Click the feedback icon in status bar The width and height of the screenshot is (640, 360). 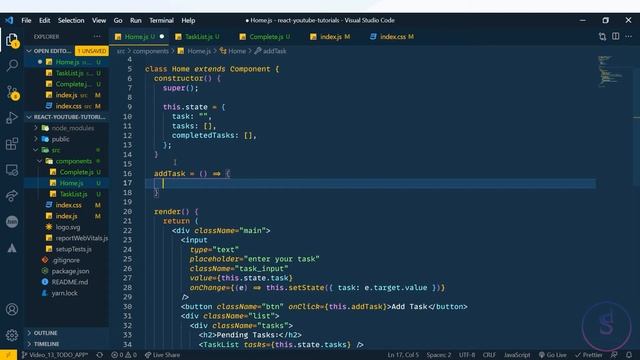[x=614, y=355]
